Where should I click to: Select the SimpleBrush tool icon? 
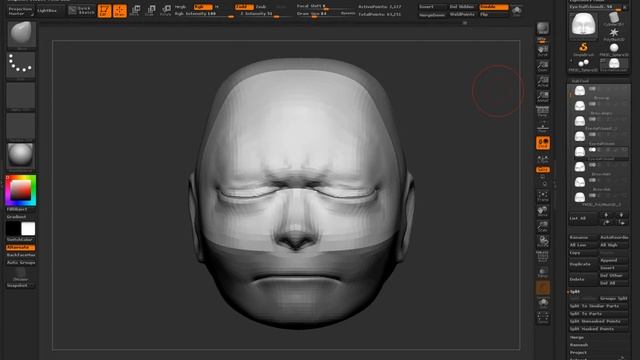click(x=583, y=49)
